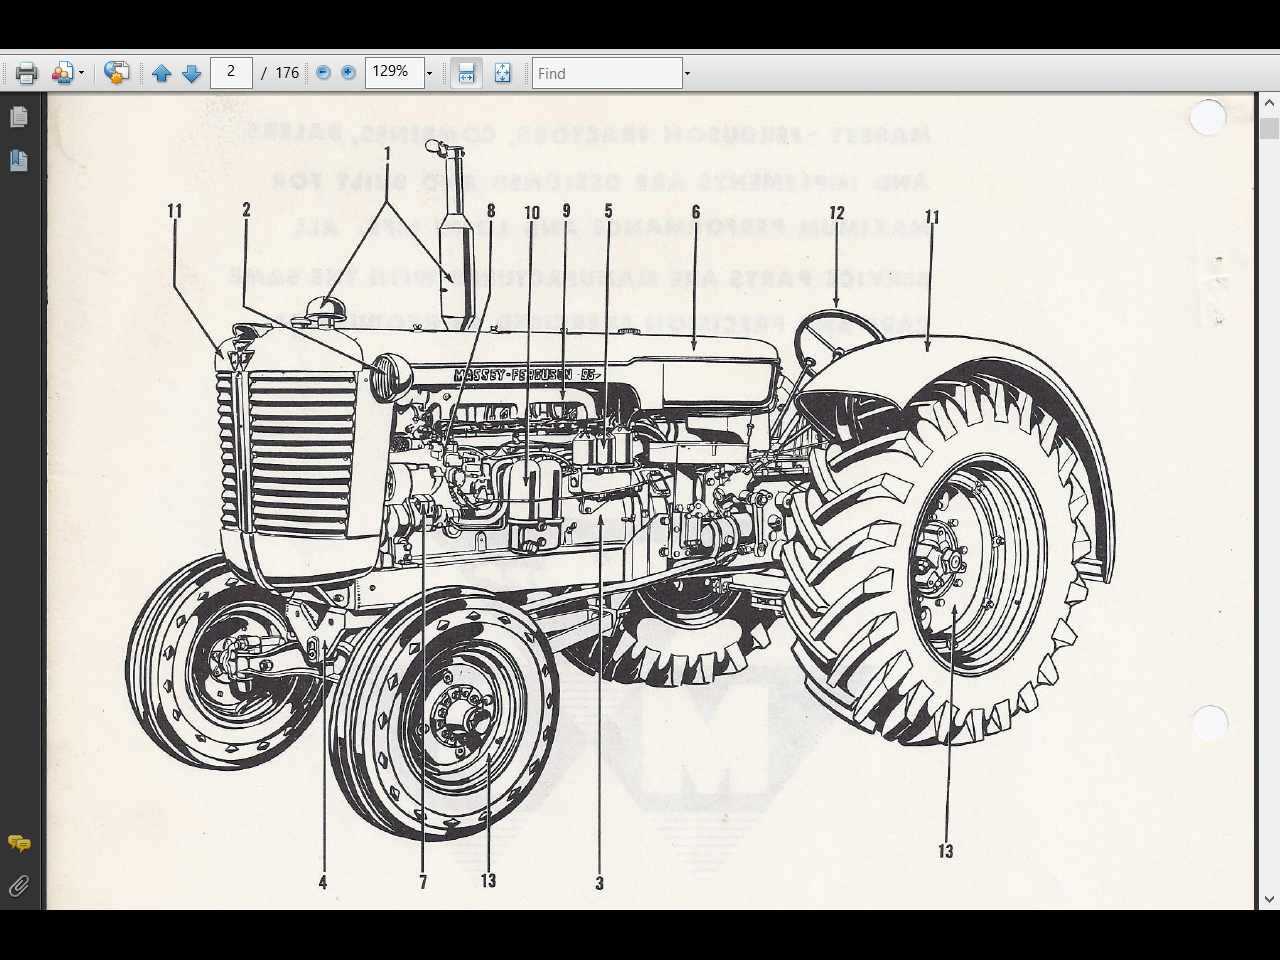
Task: Open the zoom percentage dropdown arrow
Action: tap(430, 73)
